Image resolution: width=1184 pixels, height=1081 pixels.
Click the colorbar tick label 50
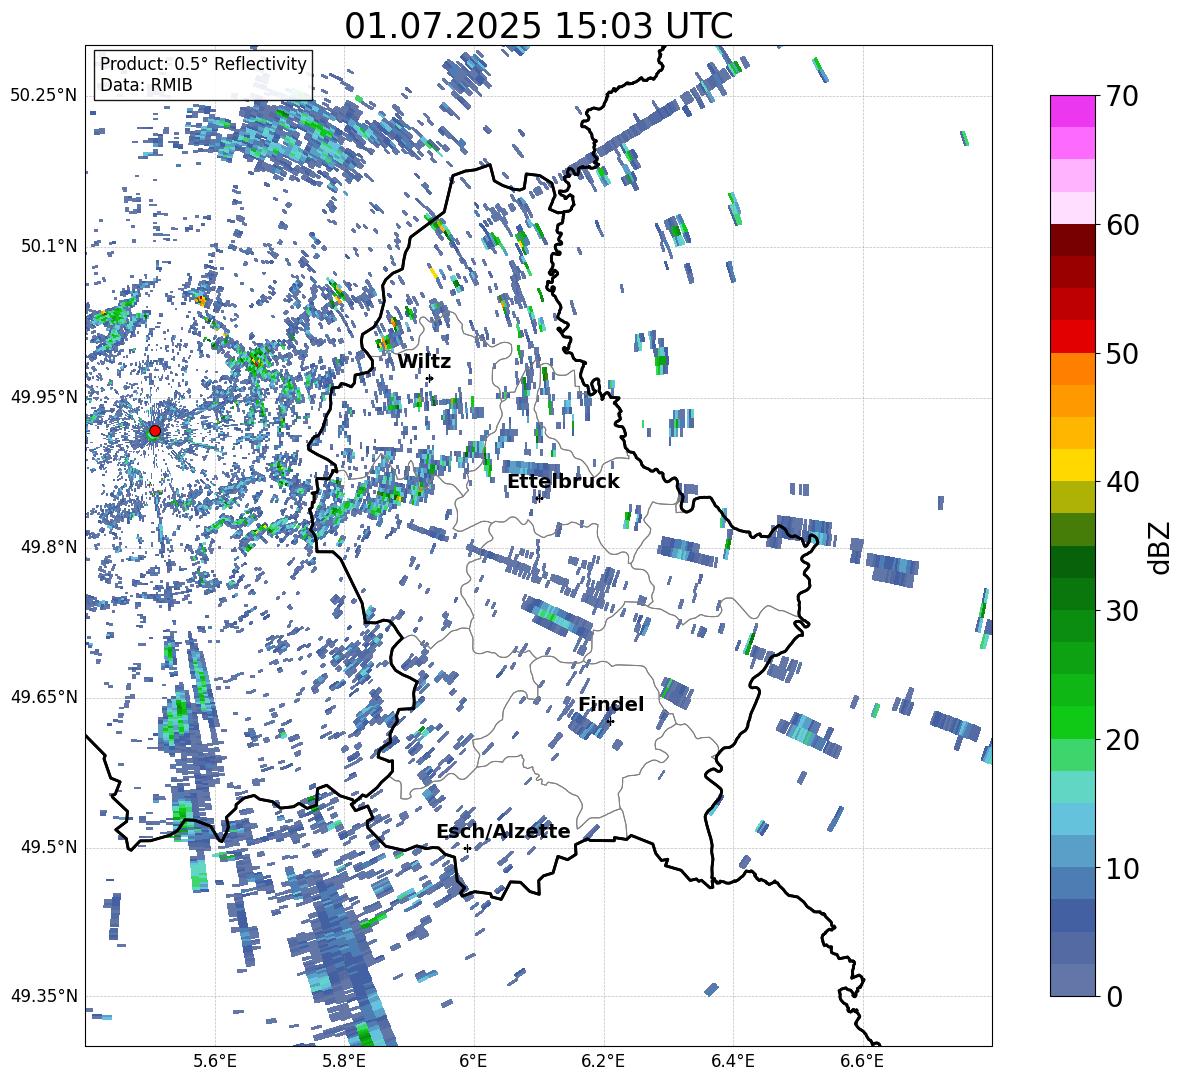click(x=1123, y=353)
